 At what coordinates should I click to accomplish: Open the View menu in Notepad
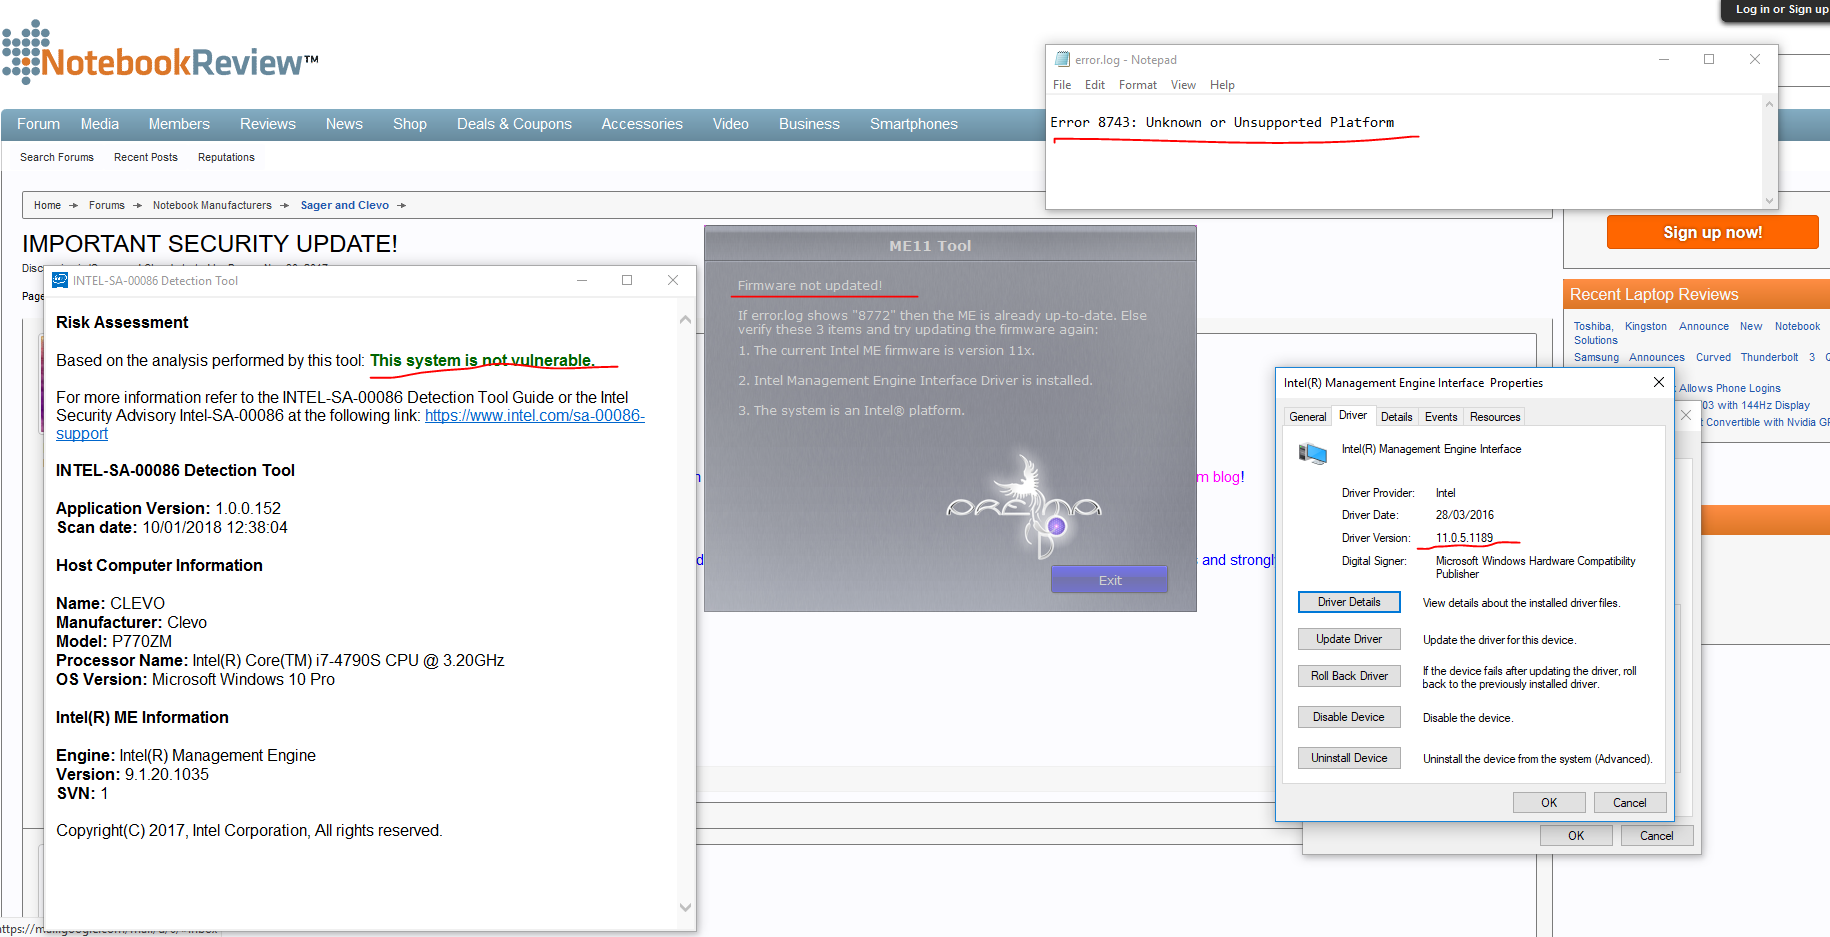[1183, 85]
